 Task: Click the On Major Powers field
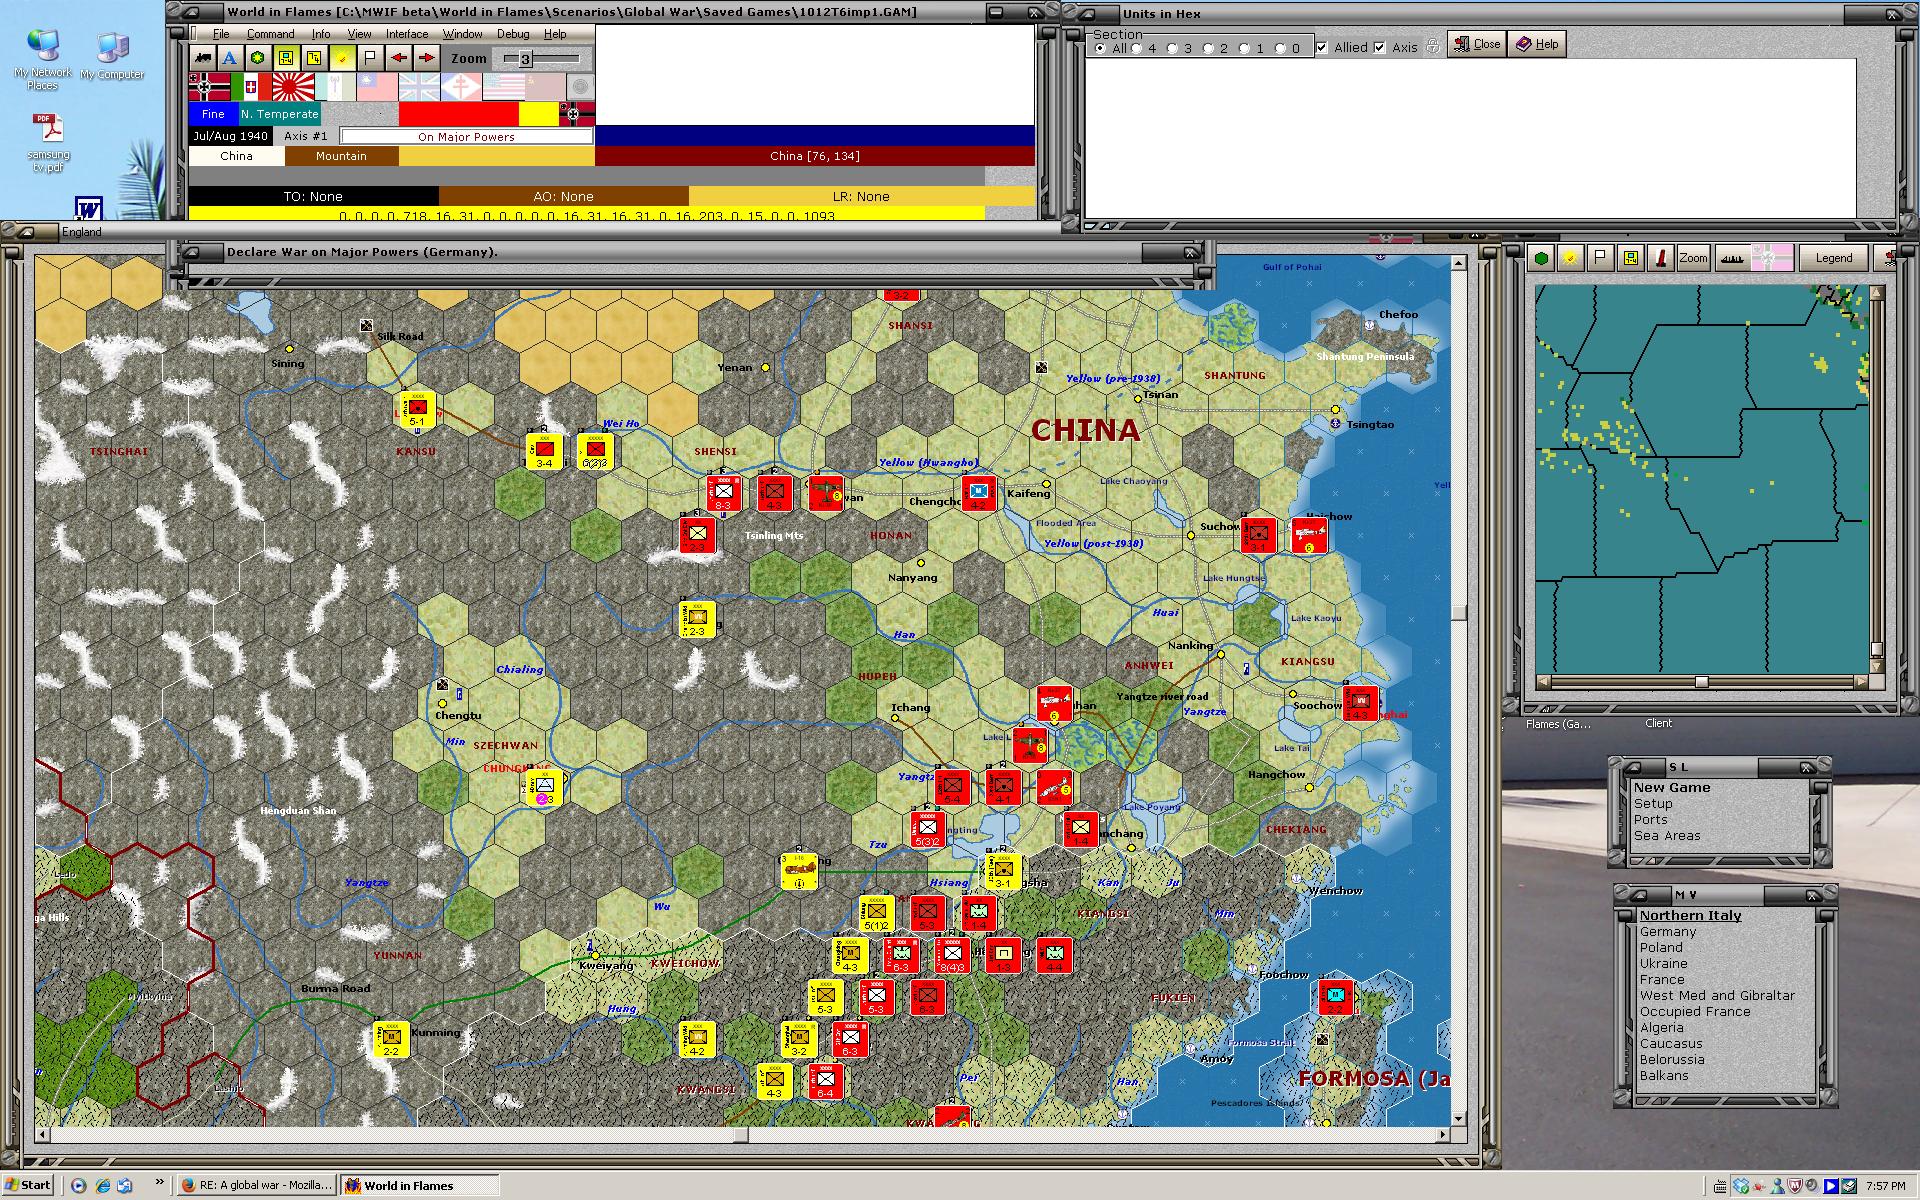pos(466,136)
